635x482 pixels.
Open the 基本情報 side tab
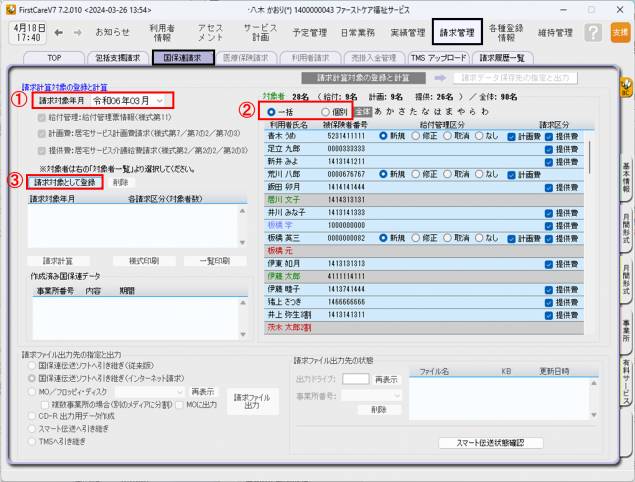626,177
